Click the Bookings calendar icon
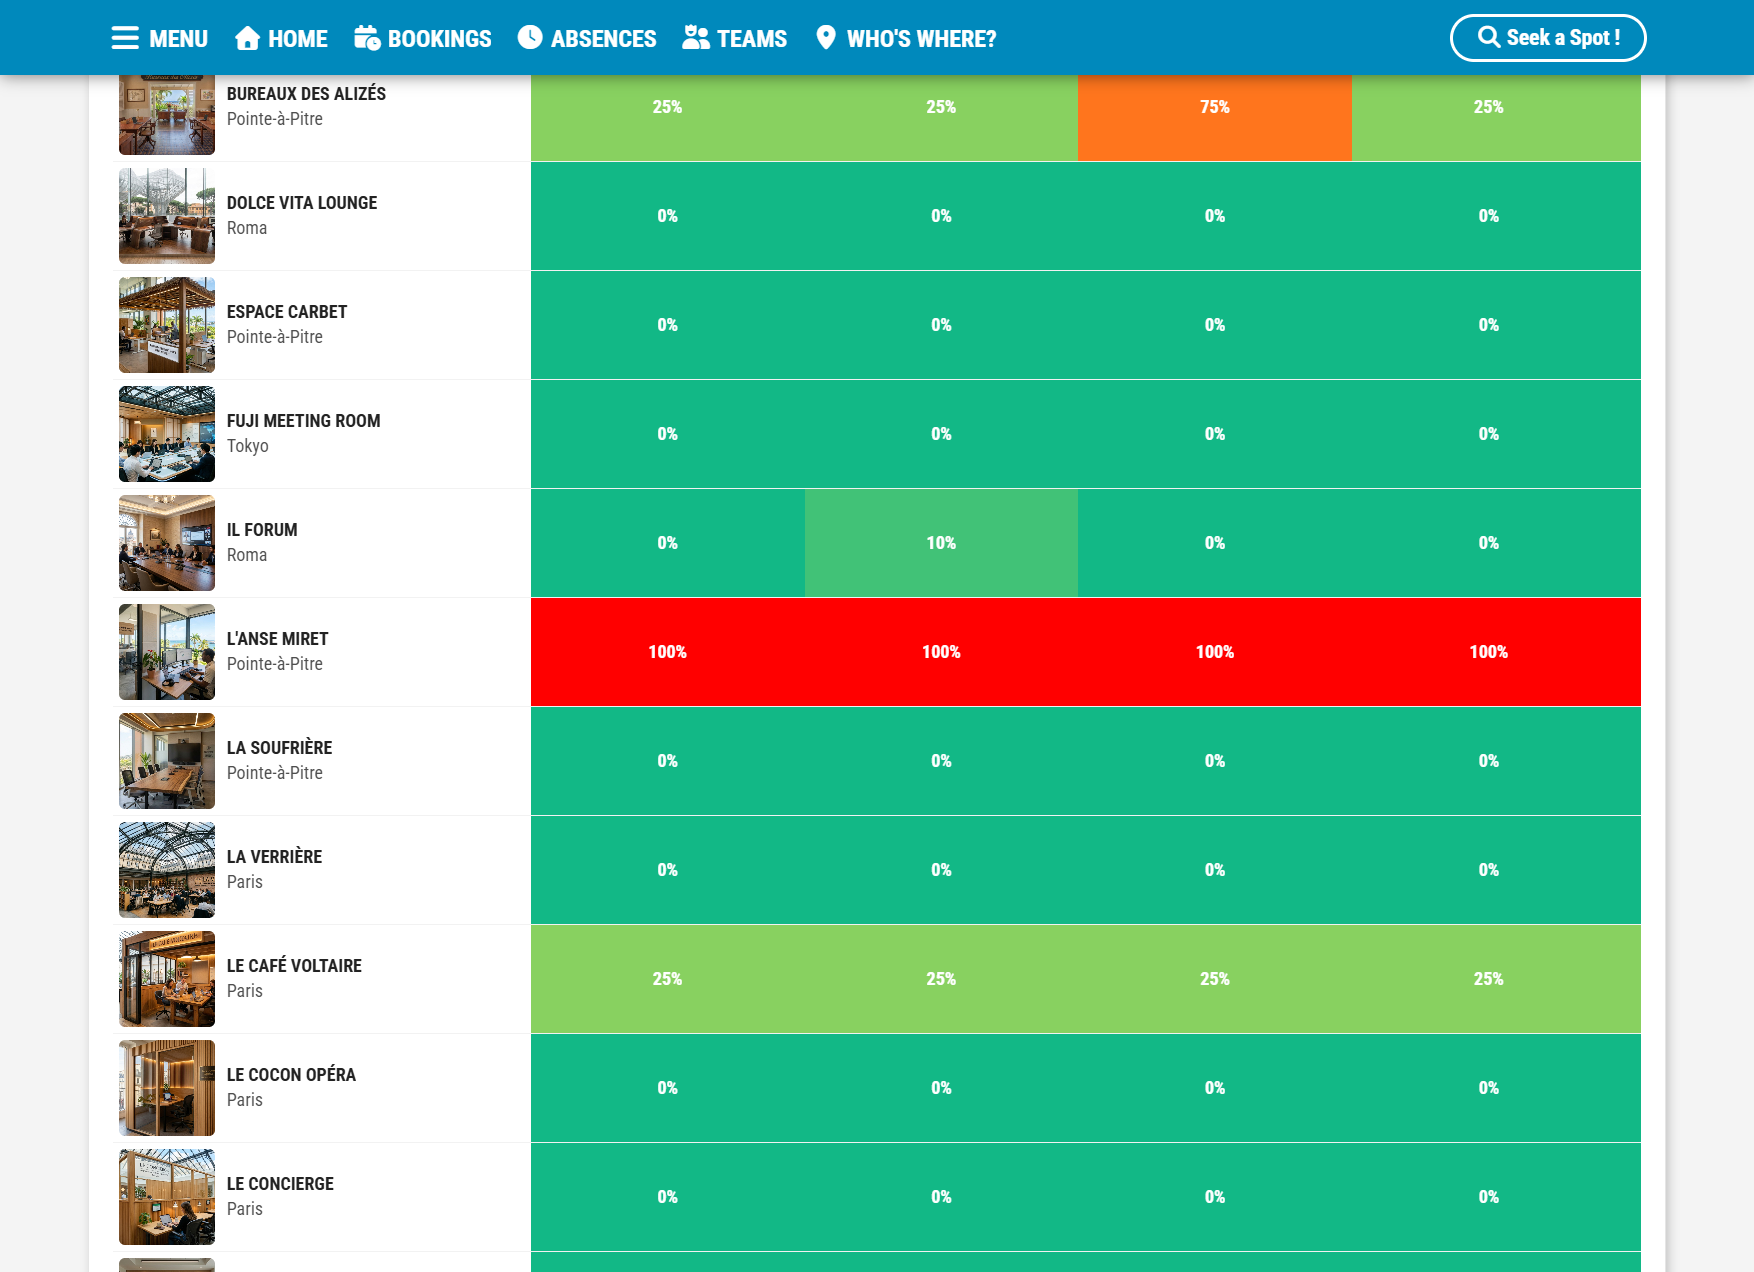Viewport: 1754px width, 1272px height. 367,38
